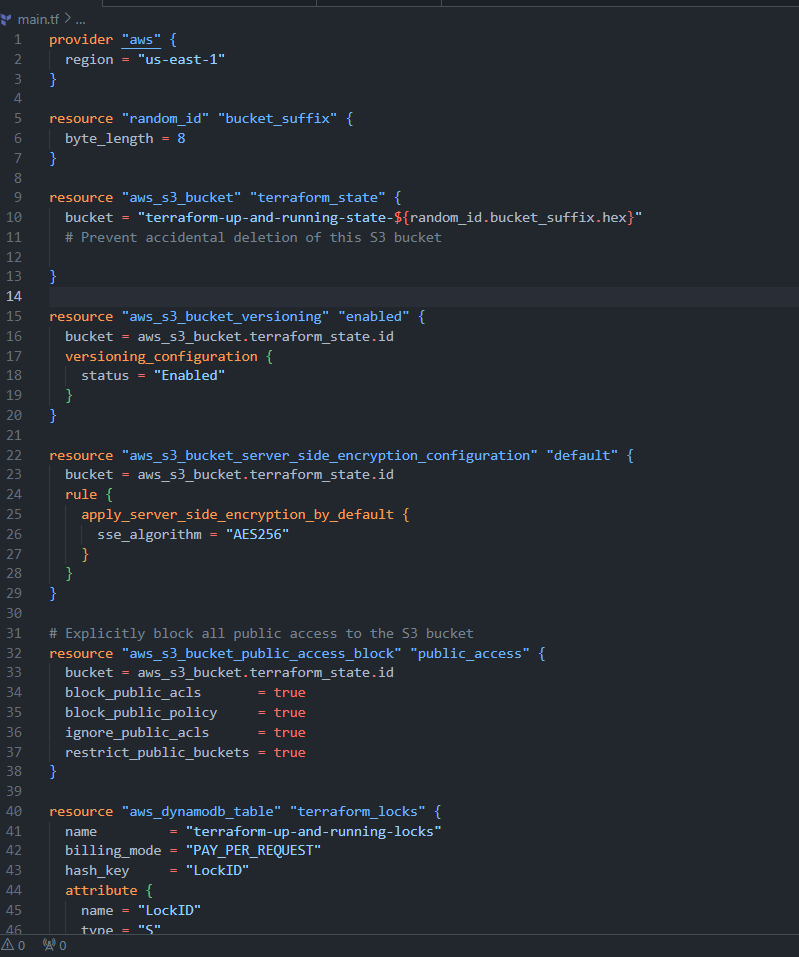
Task: Click the rule block keyword on line 24
Action: [x=81, y=495]
